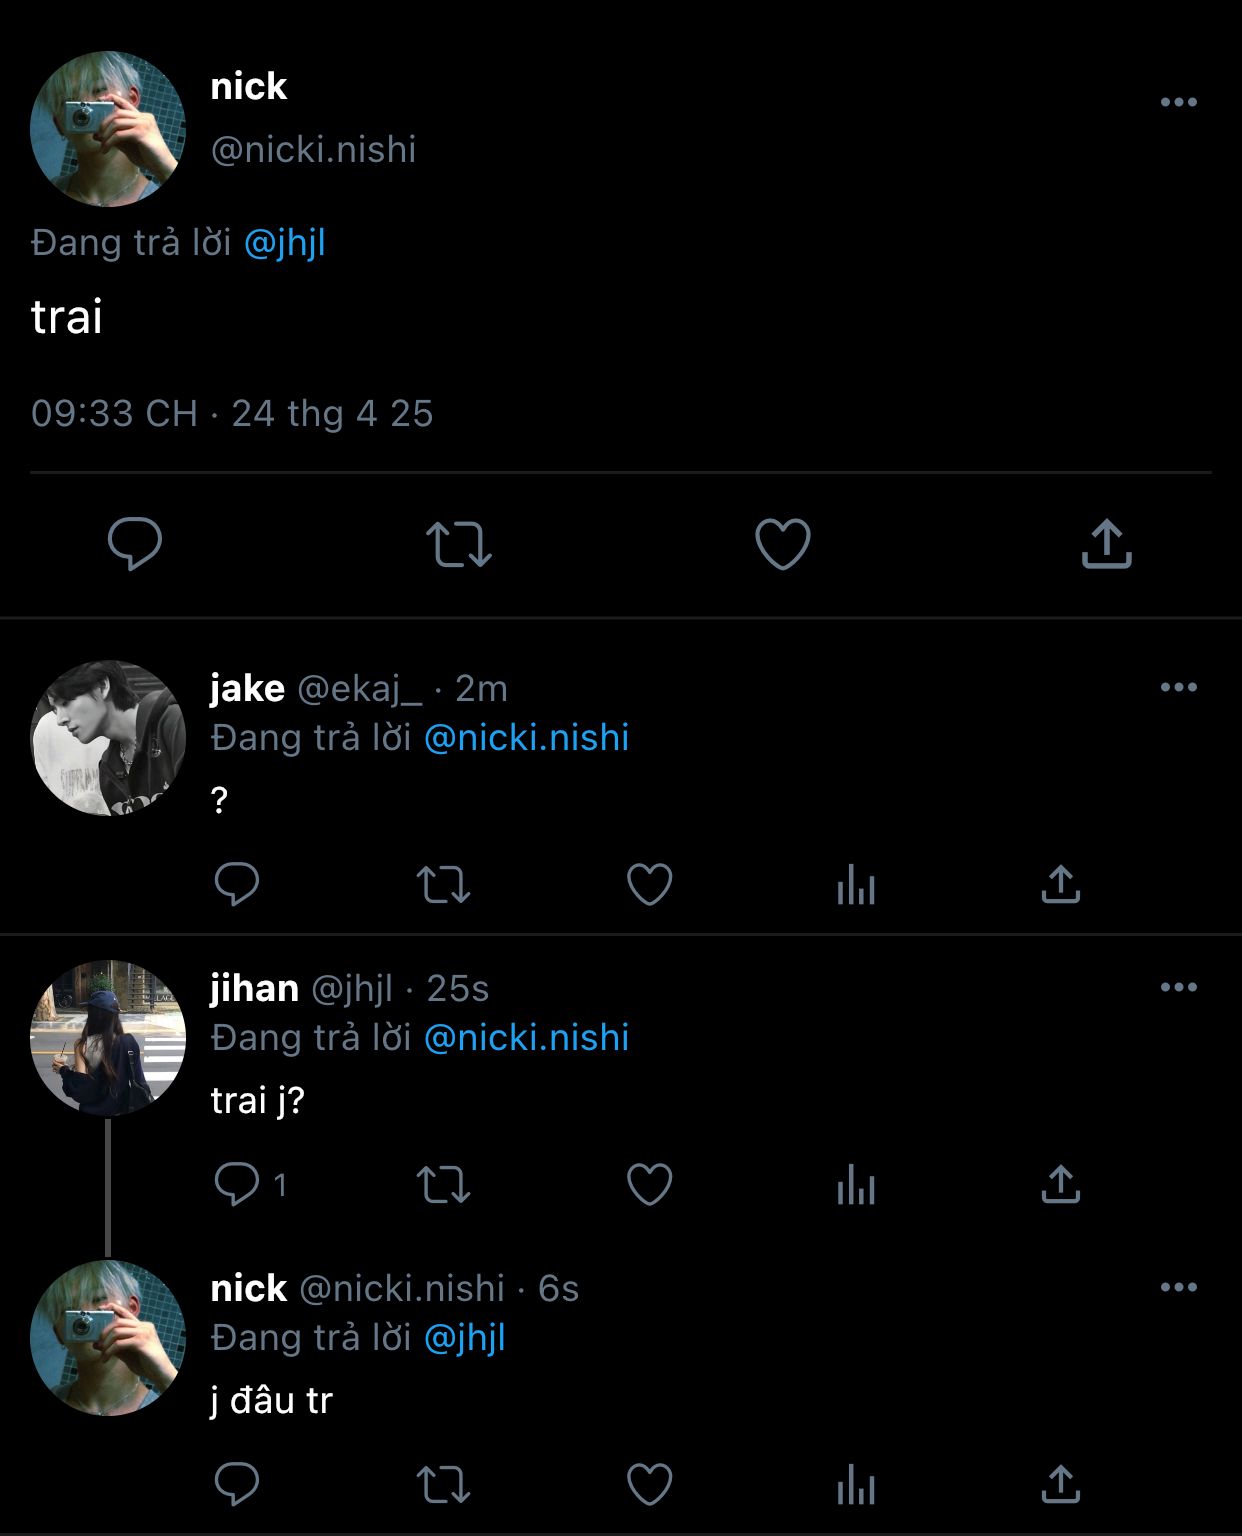View analytics of "j đâu tr" reply
This screenshot has height=1536, width=1242.
[856, 1485]
